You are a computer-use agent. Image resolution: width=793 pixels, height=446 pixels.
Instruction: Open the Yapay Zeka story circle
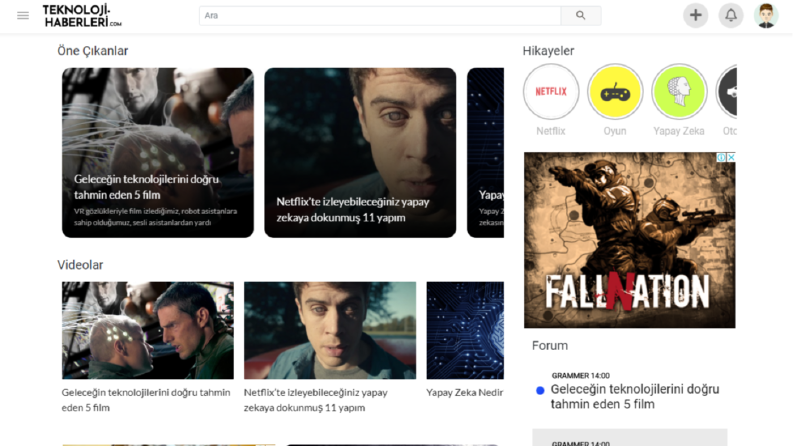pos(679,92)
